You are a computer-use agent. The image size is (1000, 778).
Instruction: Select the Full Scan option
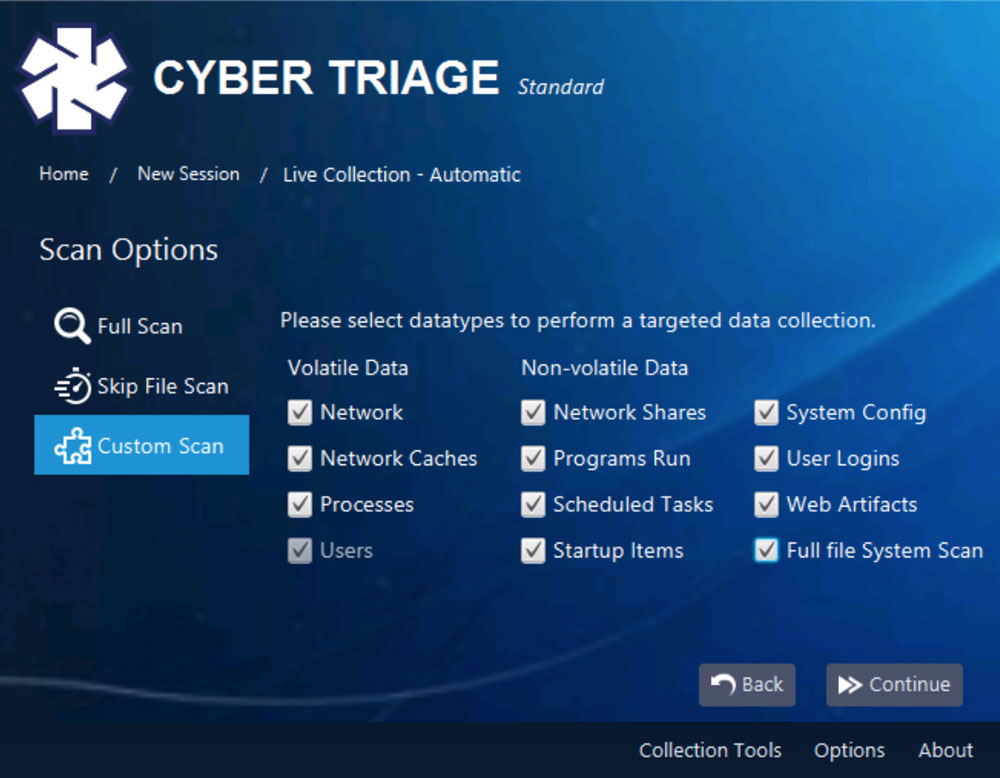[142, 326]
